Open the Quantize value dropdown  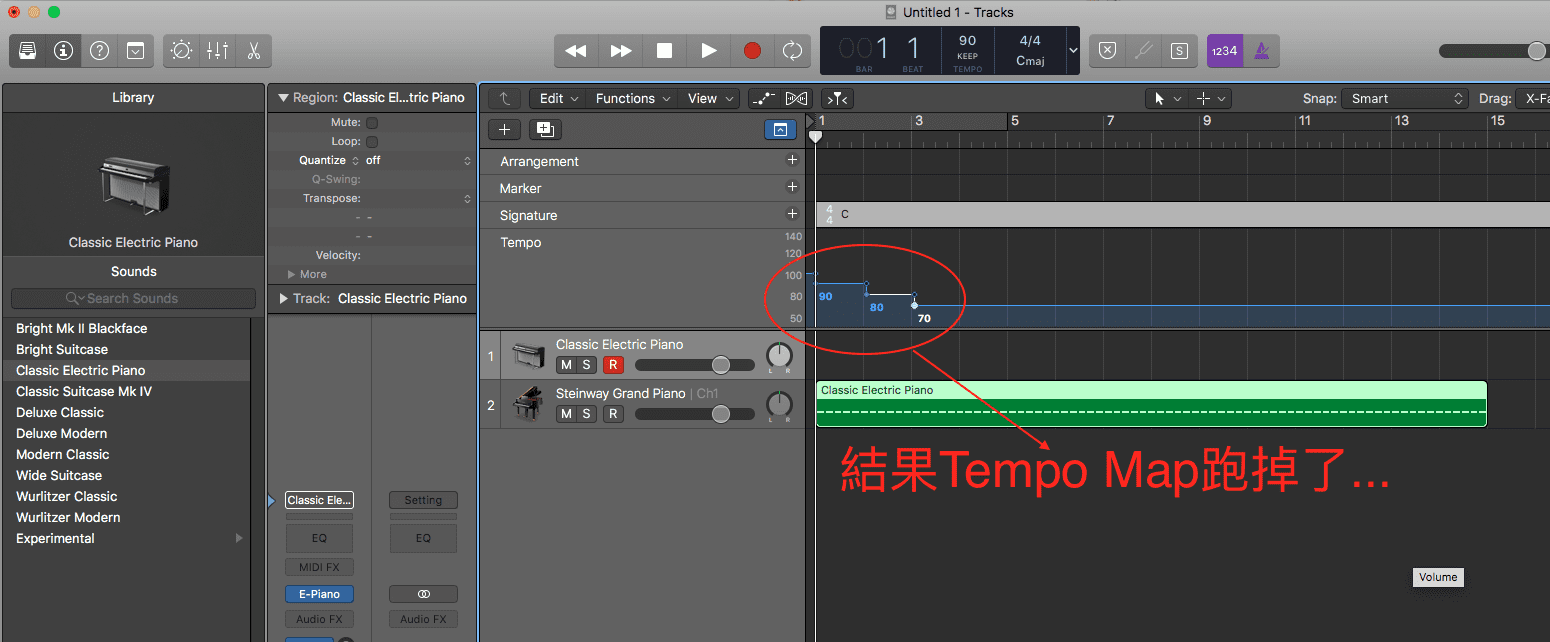(418, 160)
